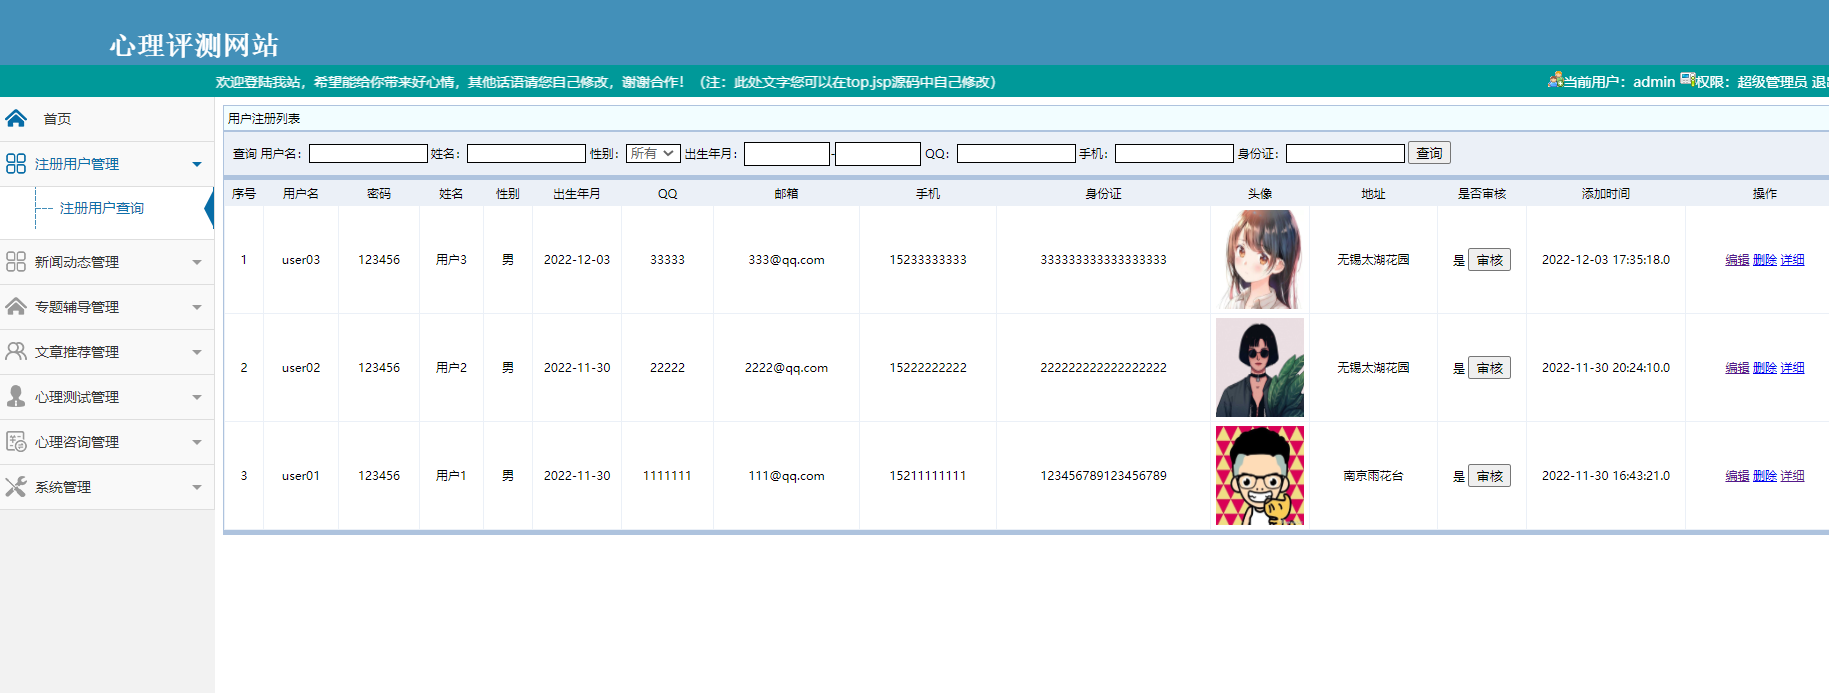The image size is (1829, 693).
Task: Click the 用户名 search input field
Action: click(368, 153)
